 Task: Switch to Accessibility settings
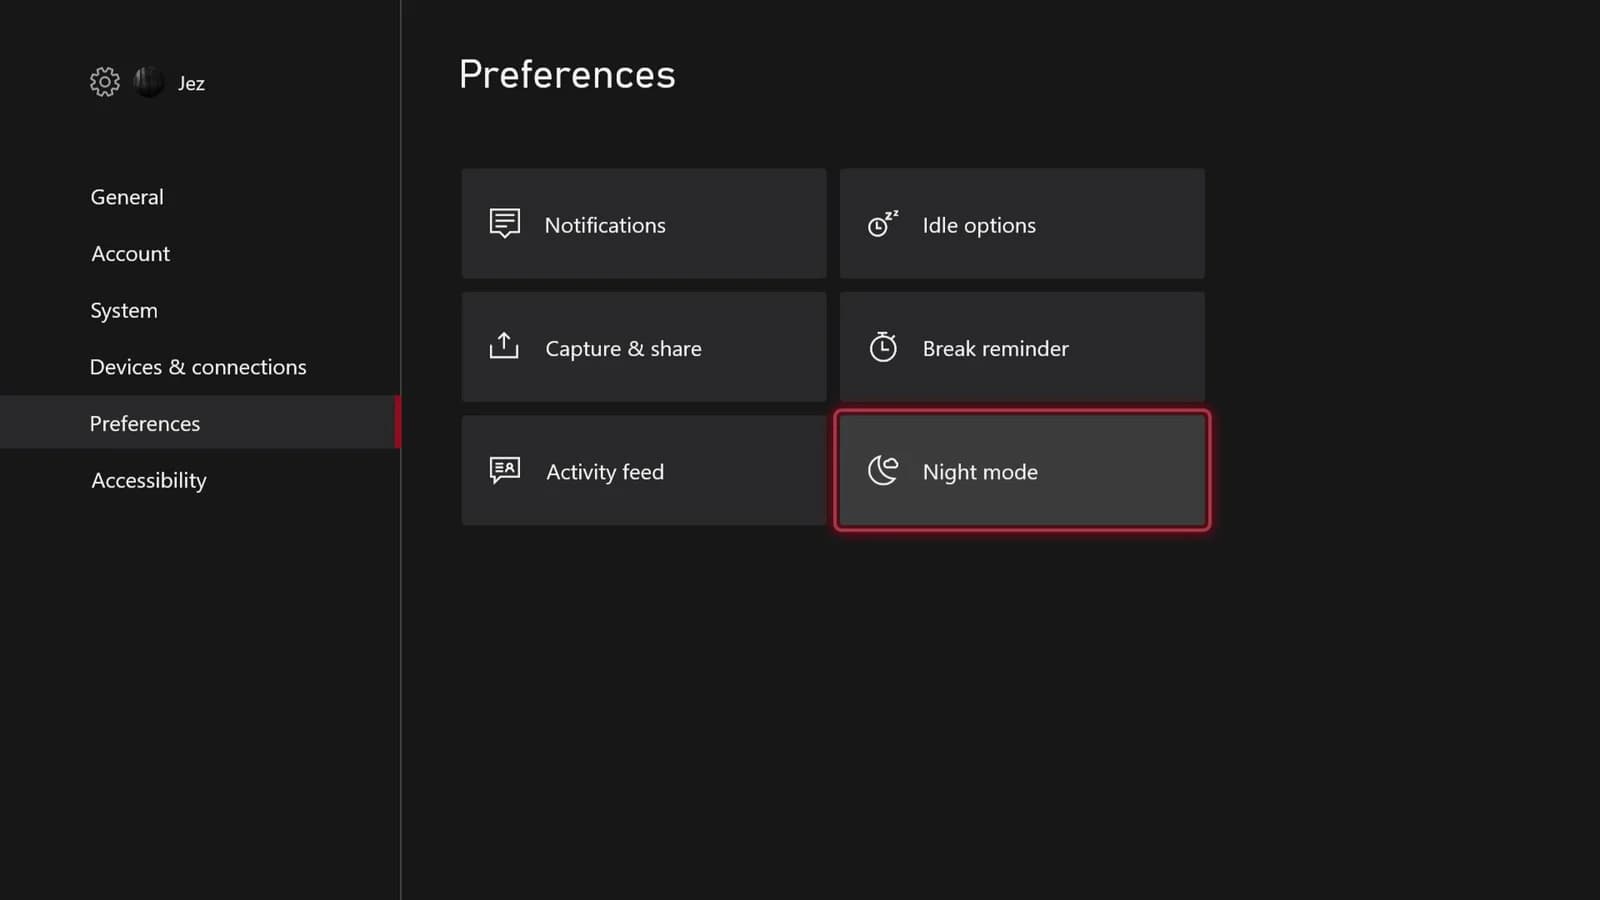click(149, 480)
